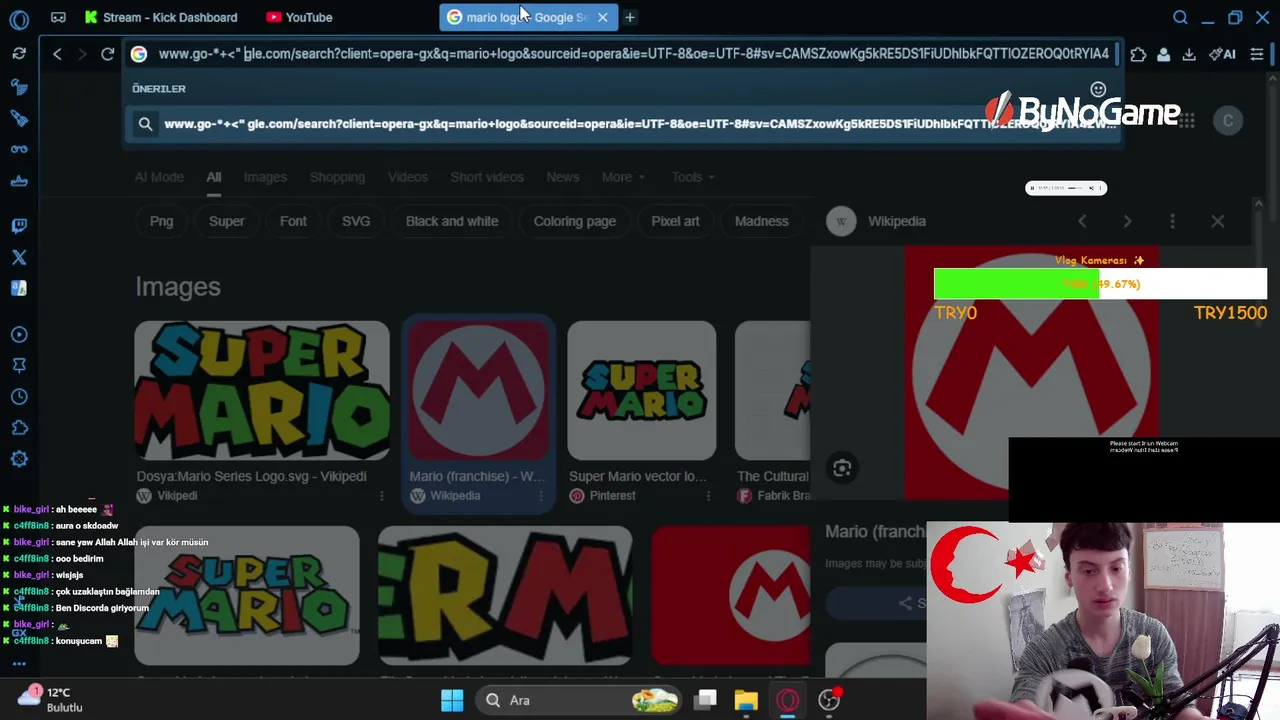Select the AI Mode search tab
Image resolution: width=1280 pixels, height=720 pixels.
pos(160,177)
